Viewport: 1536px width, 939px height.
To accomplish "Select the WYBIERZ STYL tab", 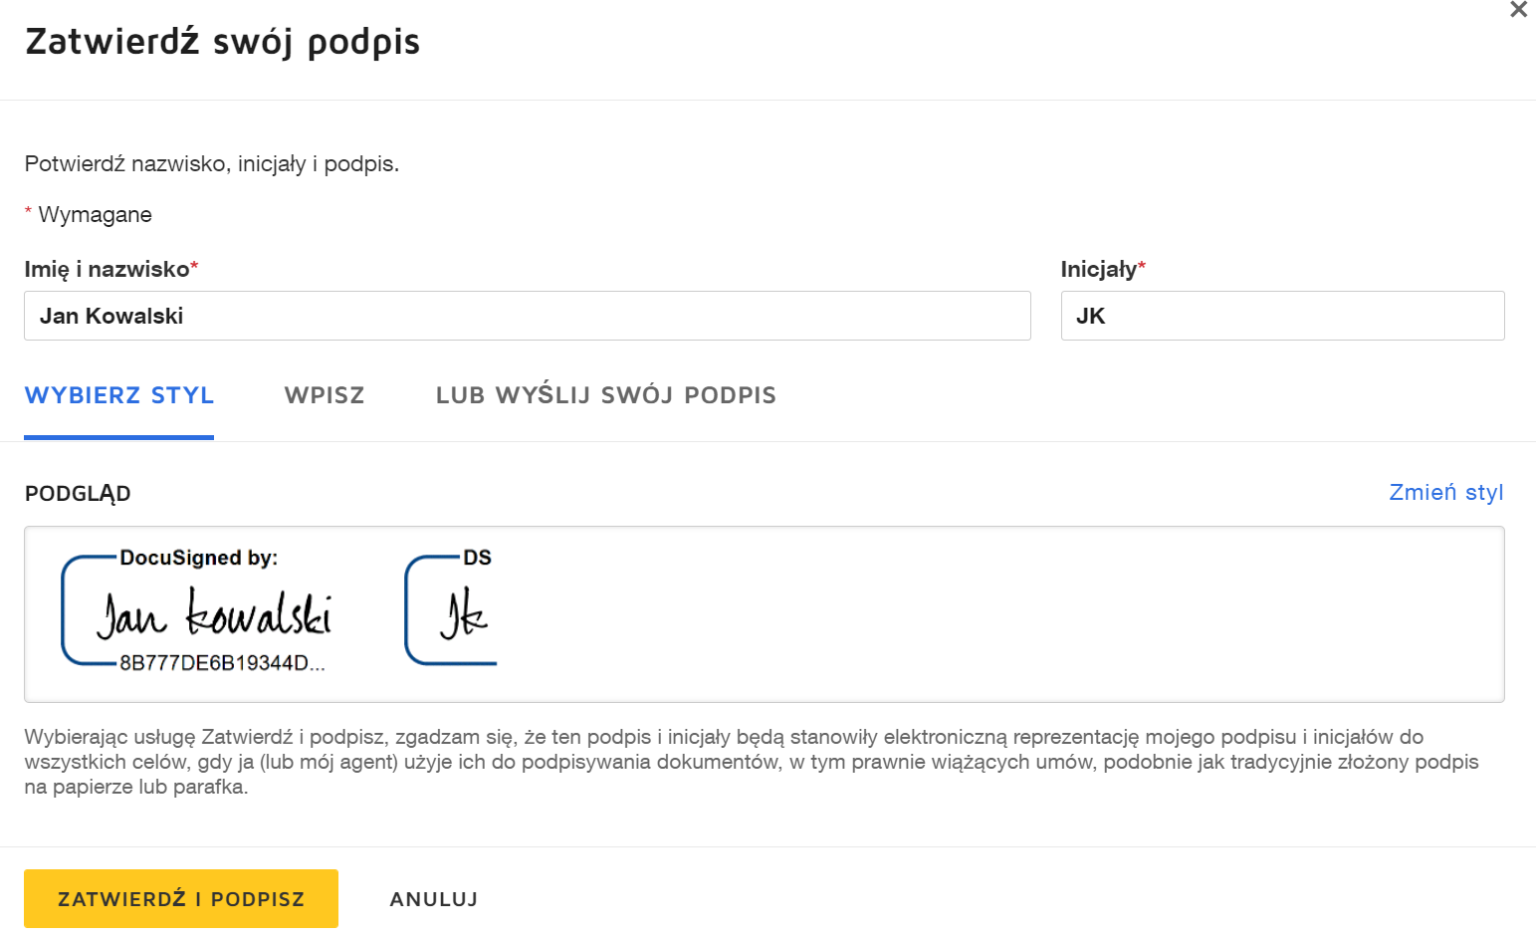I will point(118,396).
